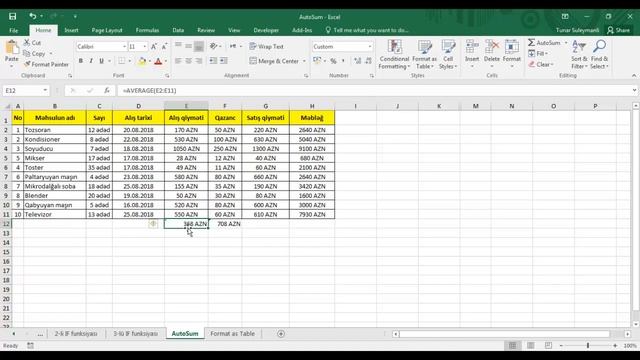
Task: Decrease the font size with the small A
Action: [164, 47]
